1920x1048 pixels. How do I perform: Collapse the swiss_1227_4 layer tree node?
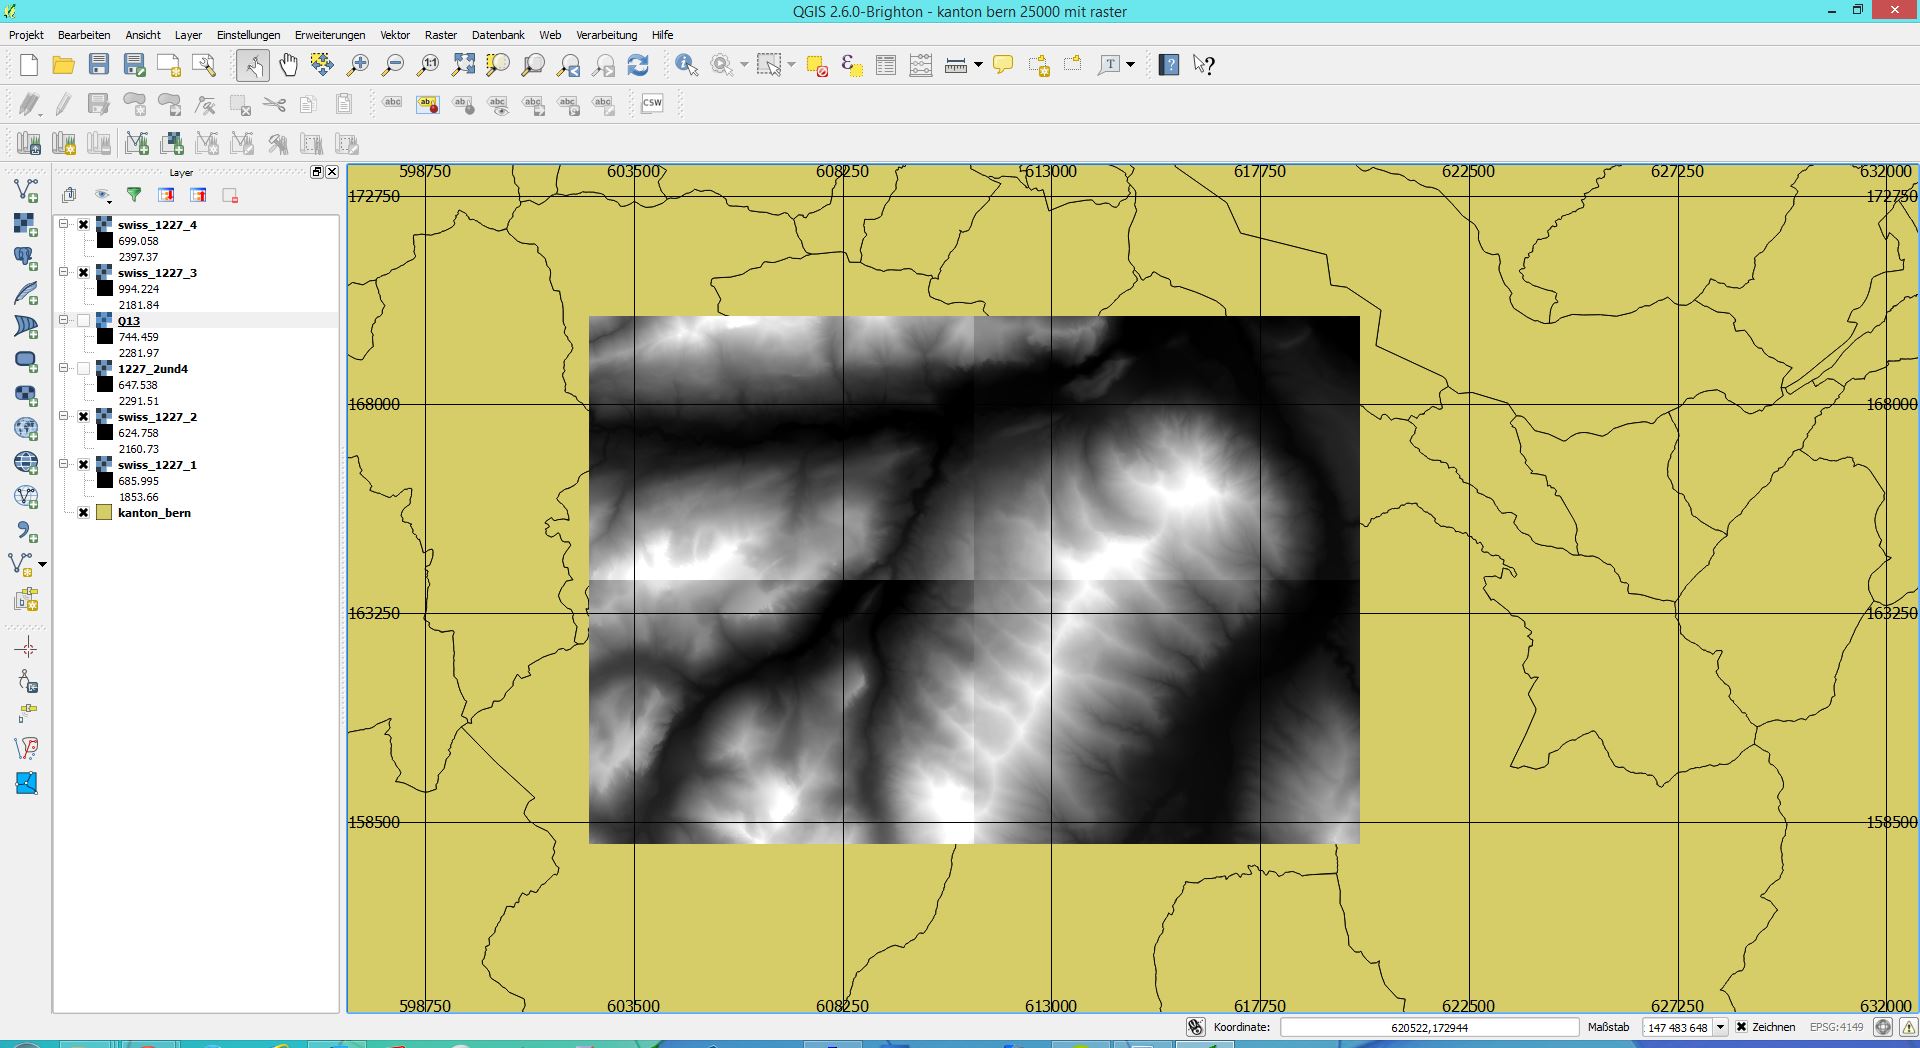64,224
